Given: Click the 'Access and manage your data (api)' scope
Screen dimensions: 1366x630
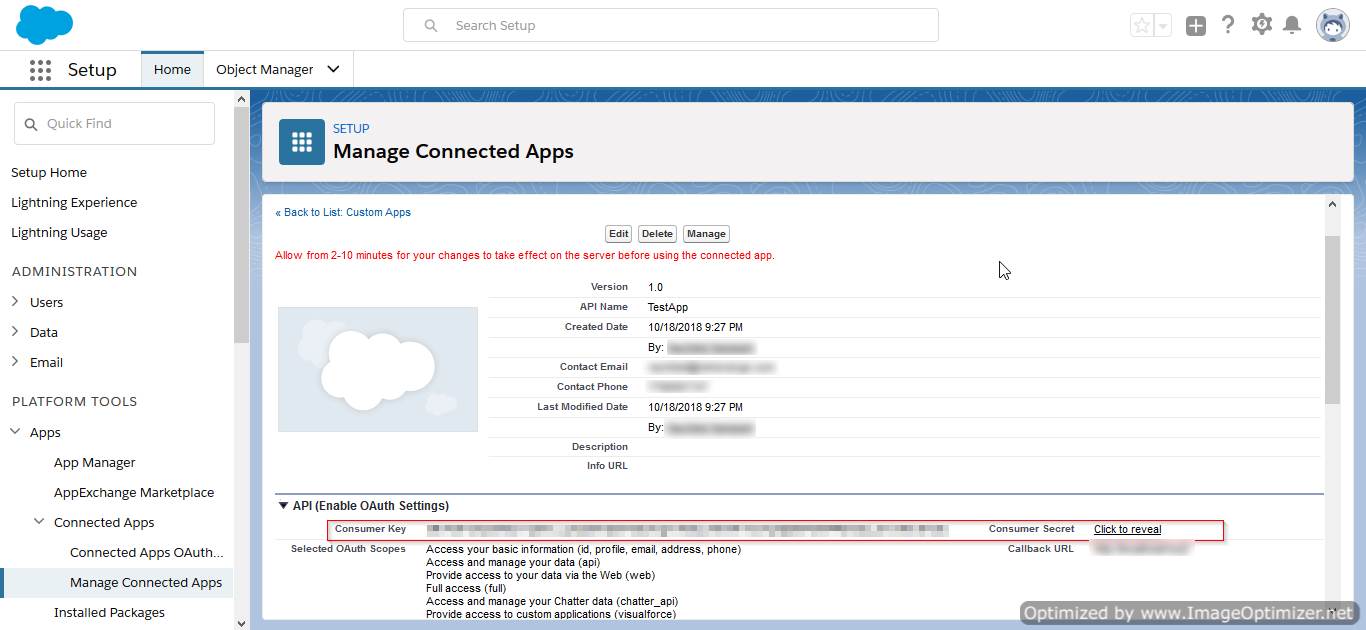Looking at the screenshot, I should [514, 562].
